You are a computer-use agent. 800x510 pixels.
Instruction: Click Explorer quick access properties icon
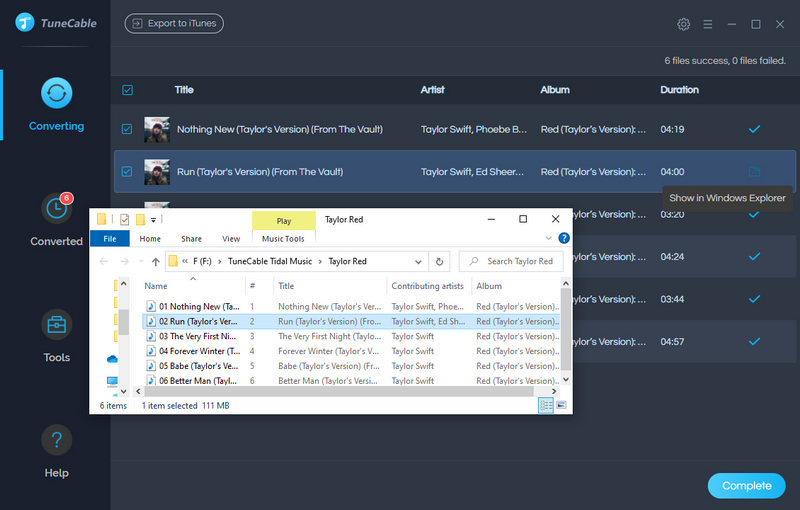(124, 219)
